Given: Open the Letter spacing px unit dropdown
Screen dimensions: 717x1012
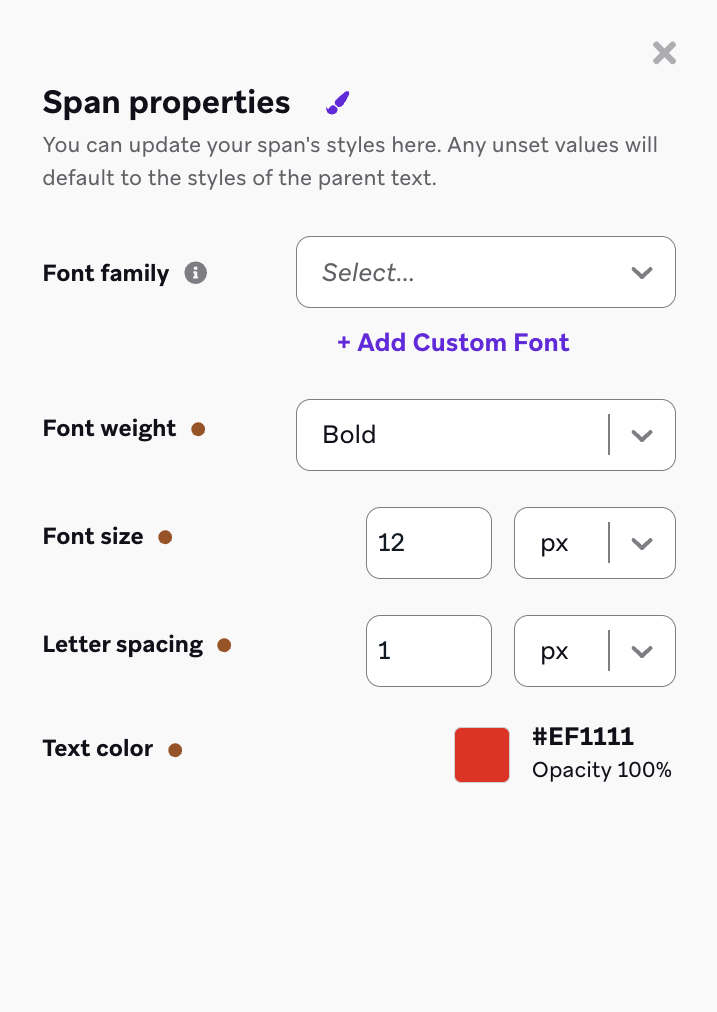Looking at the screenshot, I should (594, 651).
